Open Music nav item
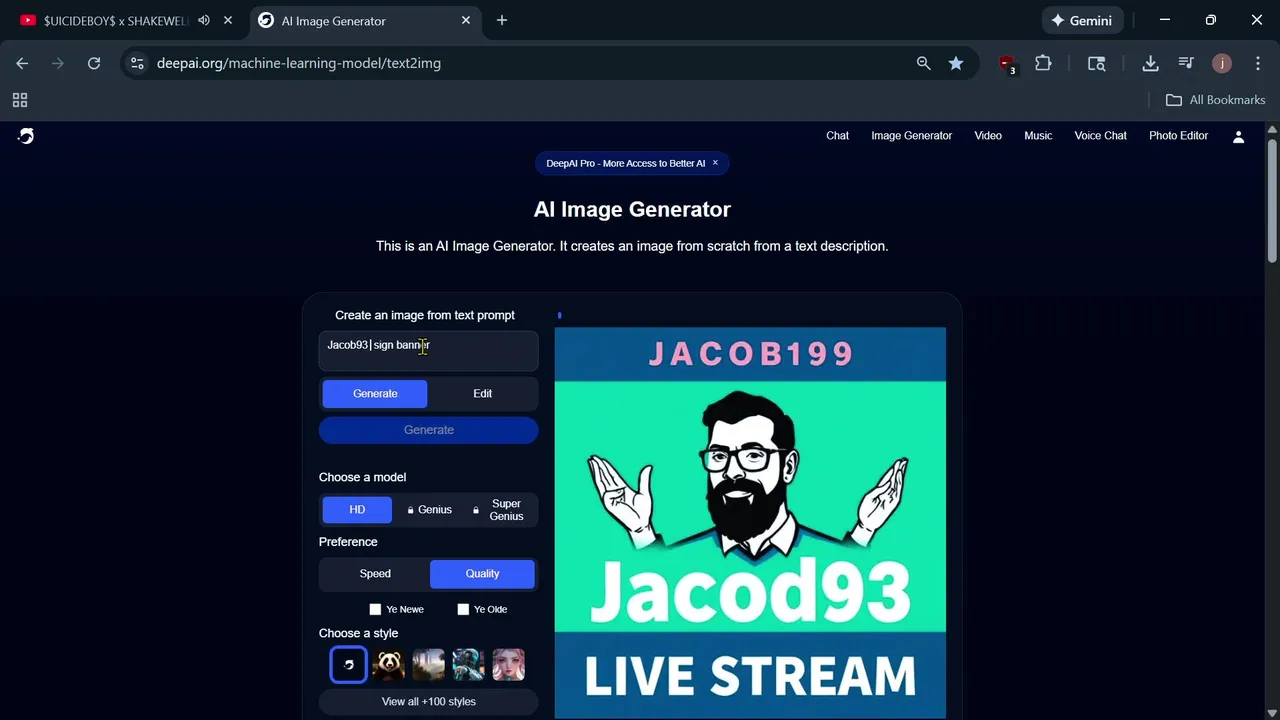 tap(1038, 136)
